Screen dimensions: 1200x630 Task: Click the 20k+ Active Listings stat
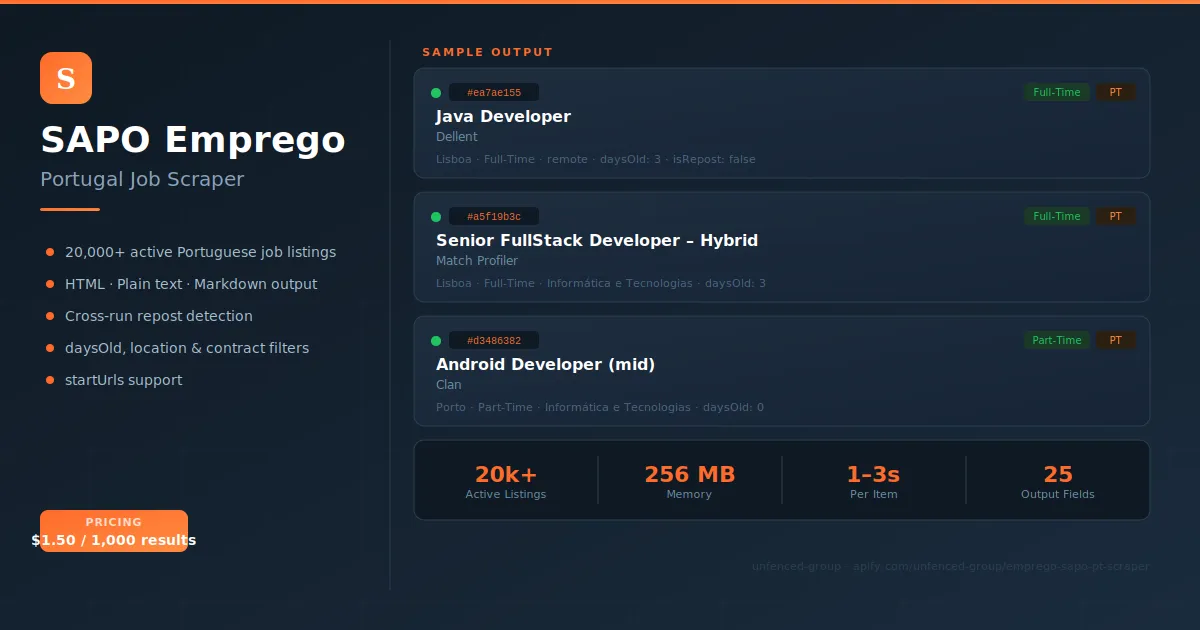coord(506,480)
